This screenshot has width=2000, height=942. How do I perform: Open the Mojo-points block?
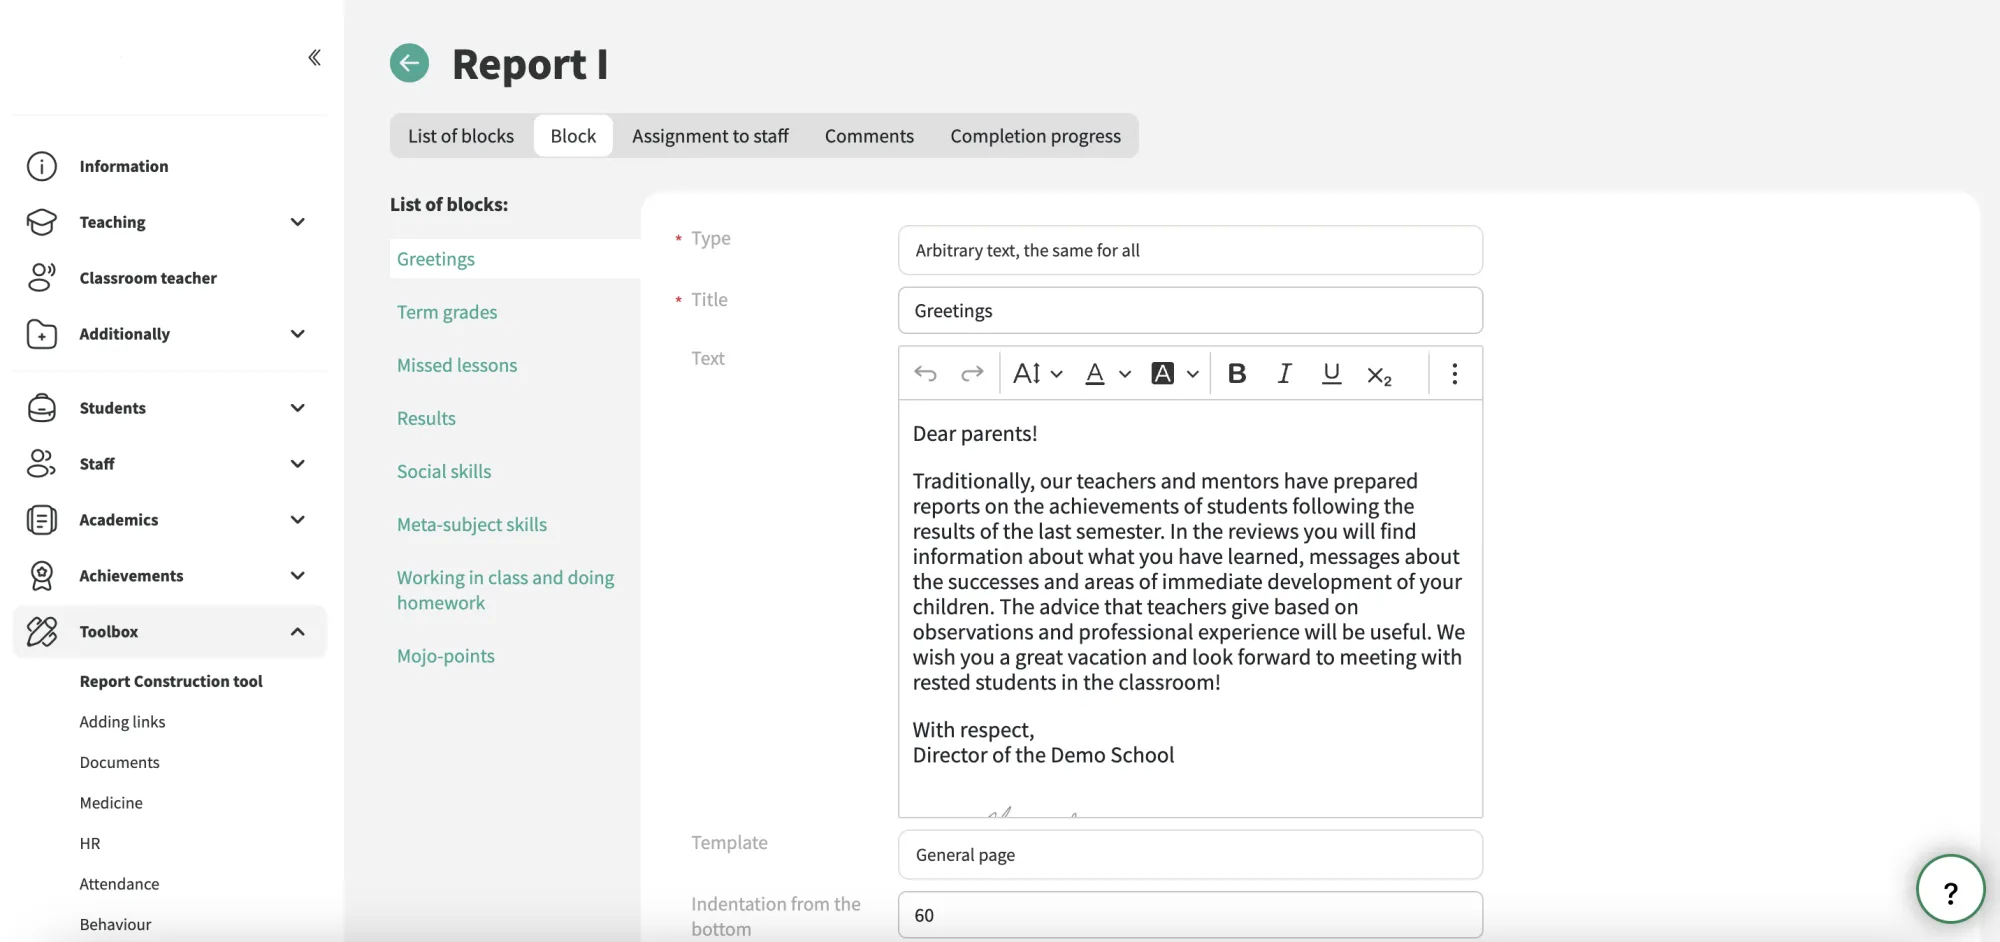pos(446,656)
